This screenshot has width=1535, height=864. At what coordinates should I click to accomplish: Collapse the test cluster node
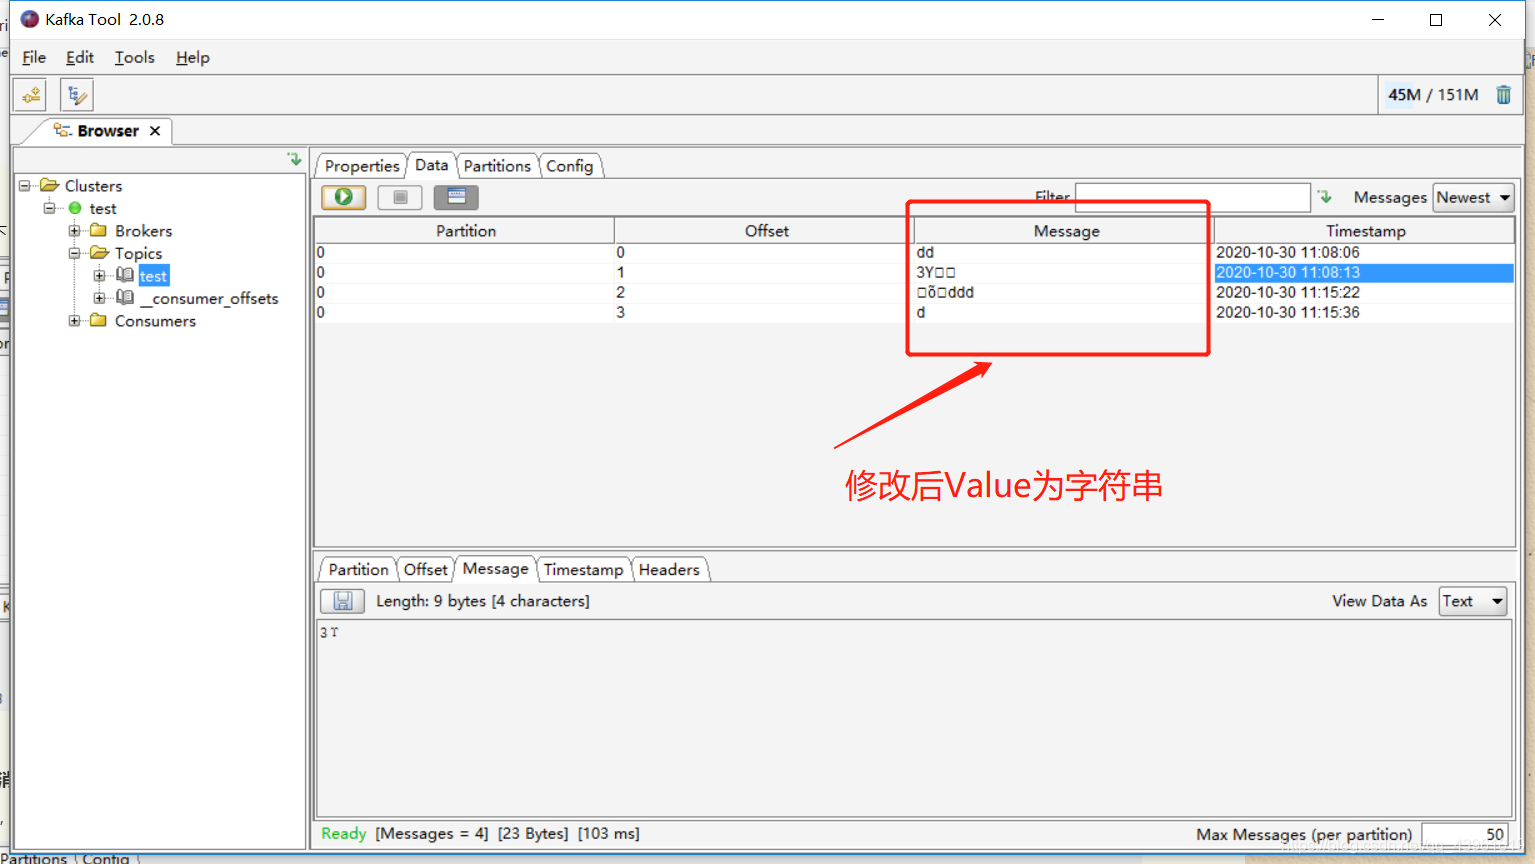pyautogui.click(x=49, y=208)
